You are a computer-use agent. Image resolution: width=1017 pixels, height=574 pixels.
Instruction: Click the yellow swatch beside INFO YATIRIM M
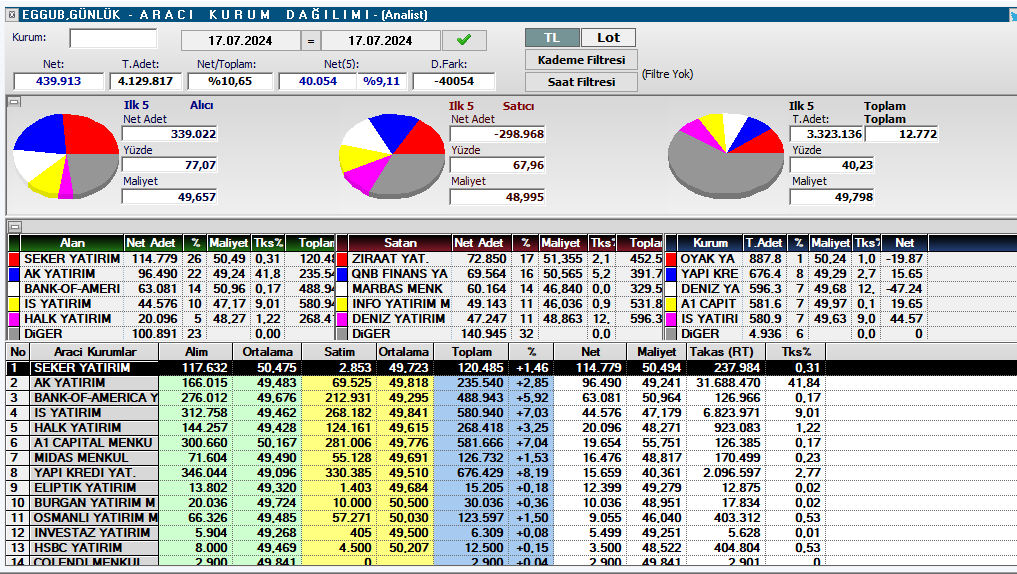[x=342, y=304]
